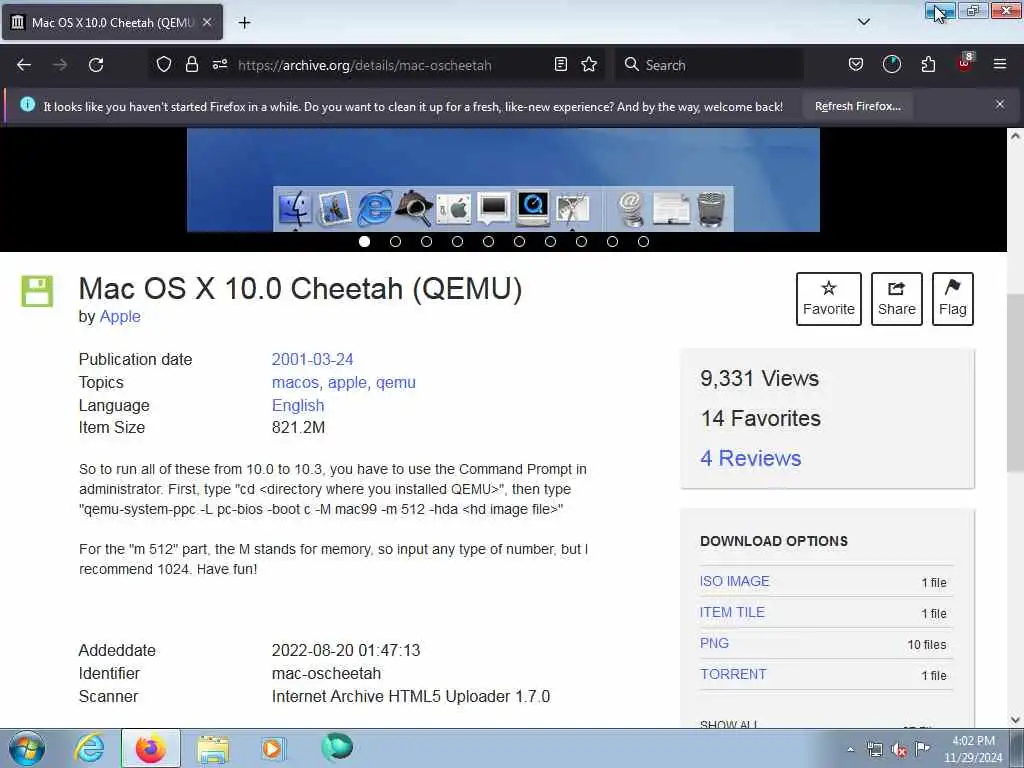1024x768 pixels.
Task: Click the Favorite star button
Action: coord(829,298)
